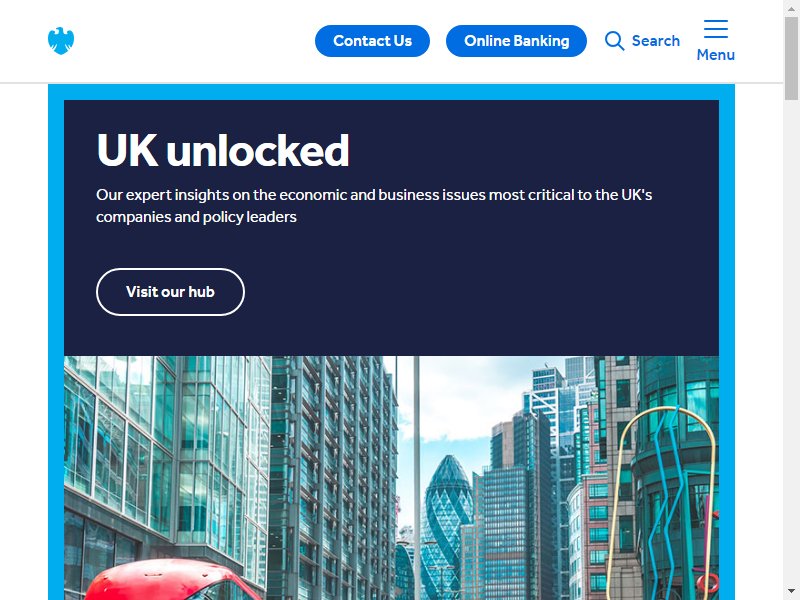Click the glass office building on left
The image size is (800, 600).
167,459
